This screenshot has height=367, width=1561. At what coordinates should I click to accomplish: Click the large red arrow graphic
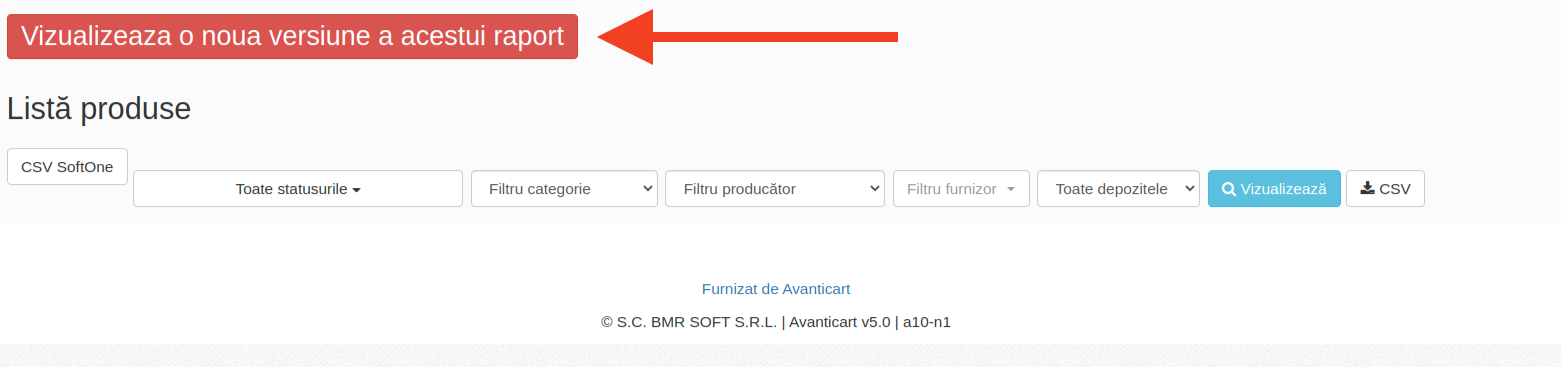pos(748,37)
